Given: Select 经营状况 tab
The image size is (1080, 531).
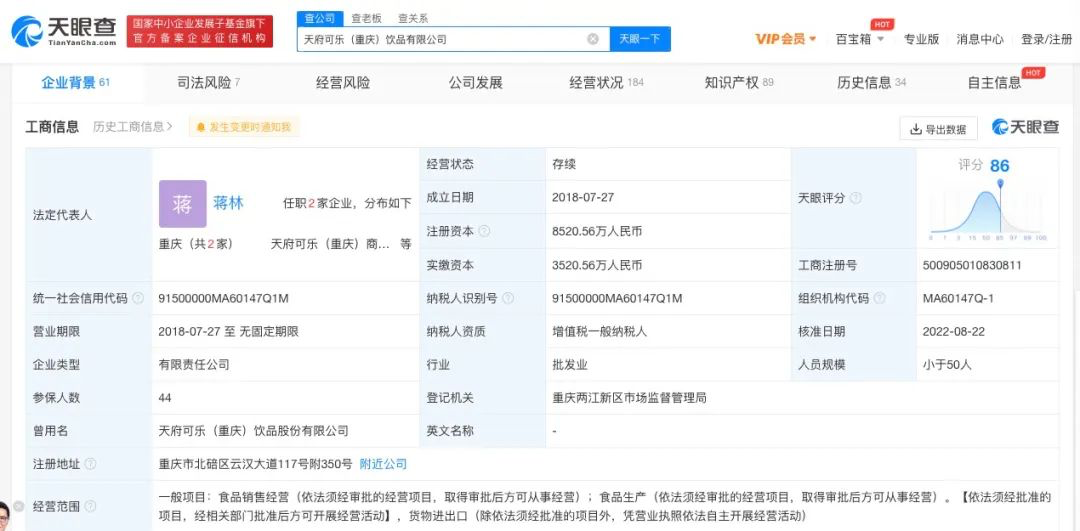Looking at the screenshot, I should 606,83.
